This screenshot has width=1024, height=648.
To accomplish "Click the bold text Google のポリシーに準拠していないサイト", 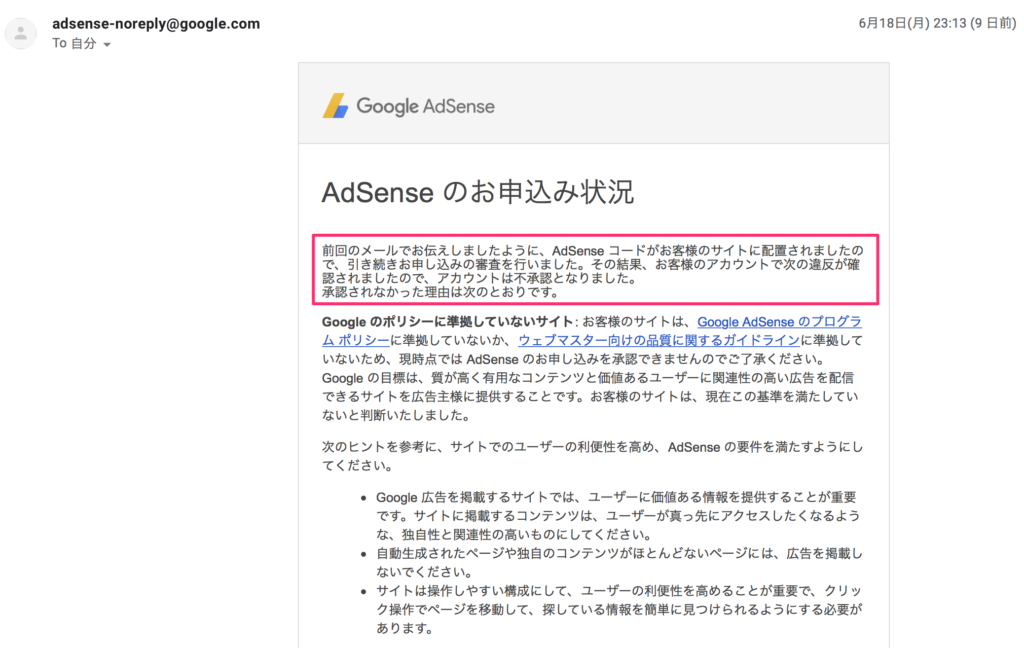I will 447,322.
